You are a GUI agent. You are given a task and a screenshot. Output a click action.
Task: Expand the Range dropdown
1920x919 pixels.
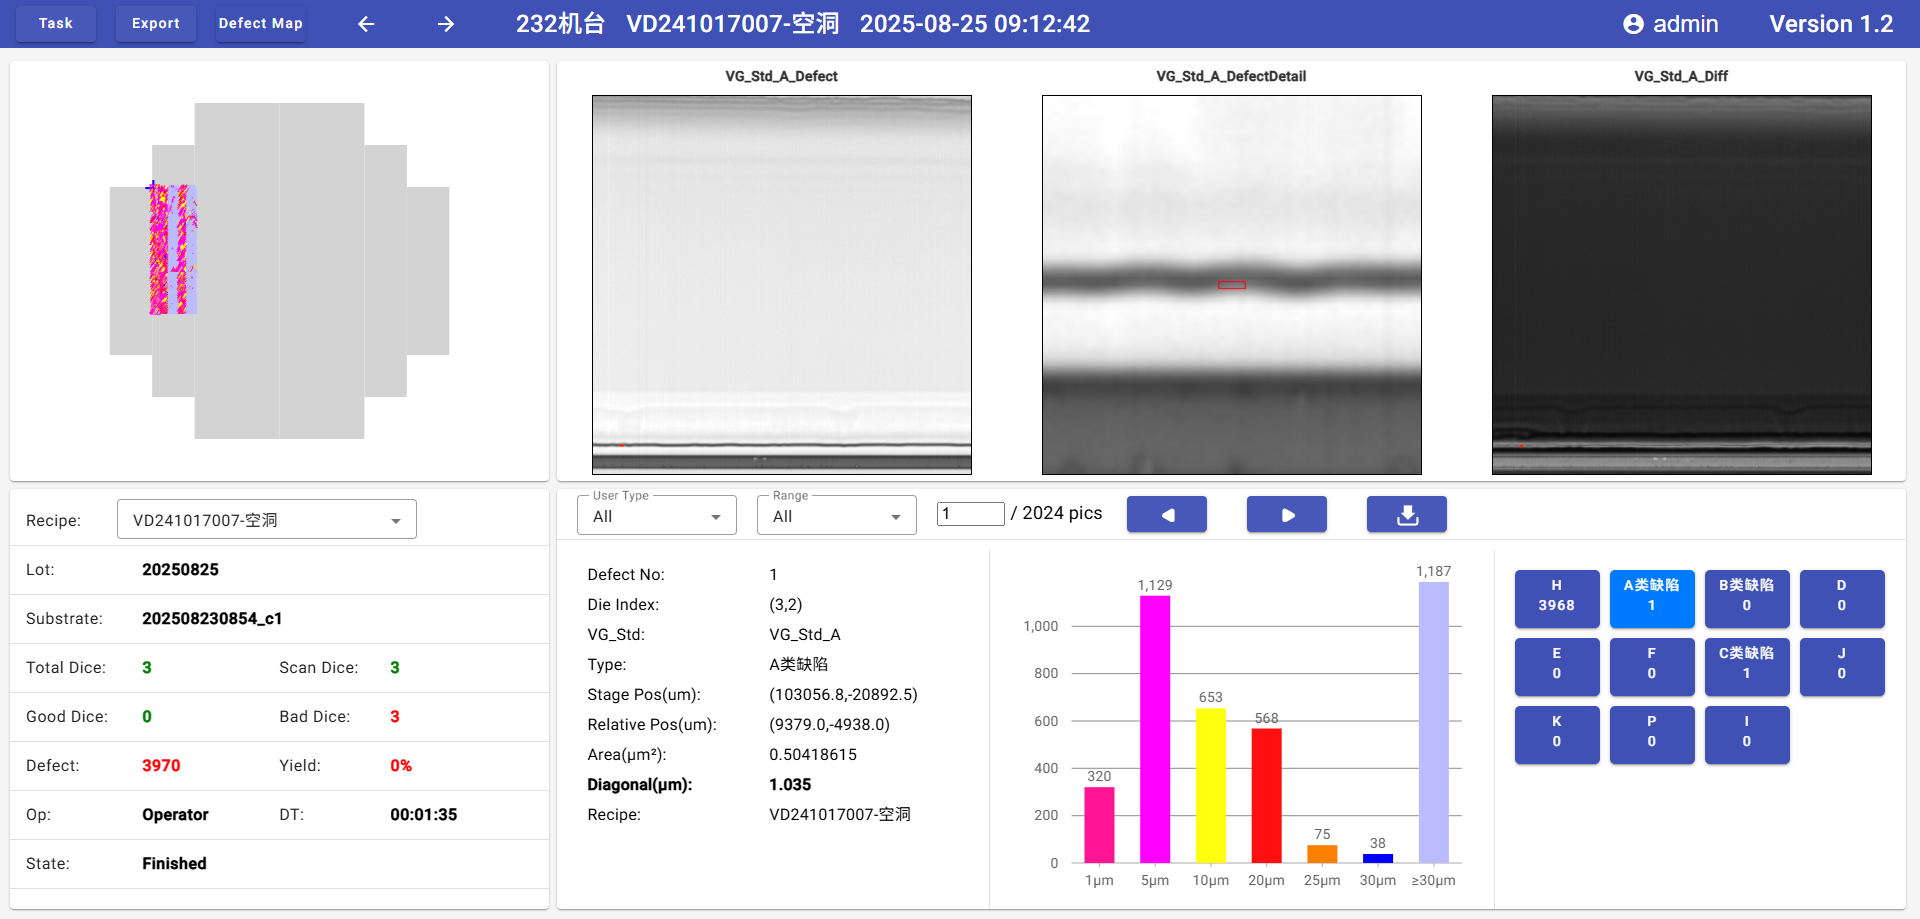(836, 516)
